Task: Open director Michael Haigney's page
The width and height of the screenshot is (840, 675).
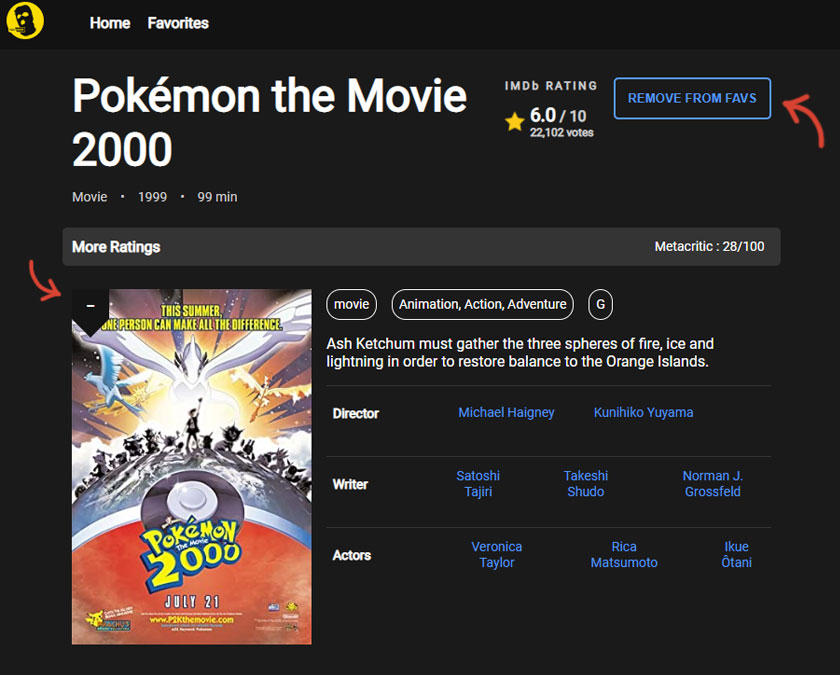Action: (506, 412)
